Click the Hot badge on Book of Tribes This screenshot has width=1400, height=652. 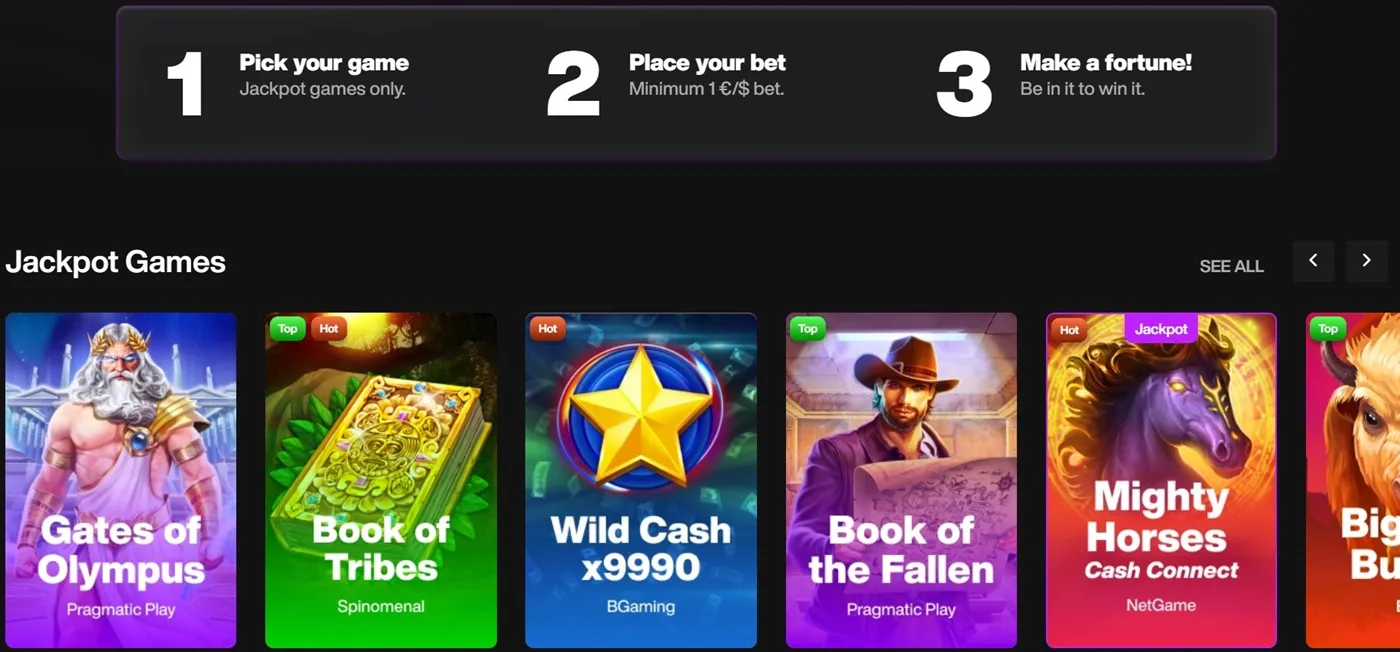point(329,328)
